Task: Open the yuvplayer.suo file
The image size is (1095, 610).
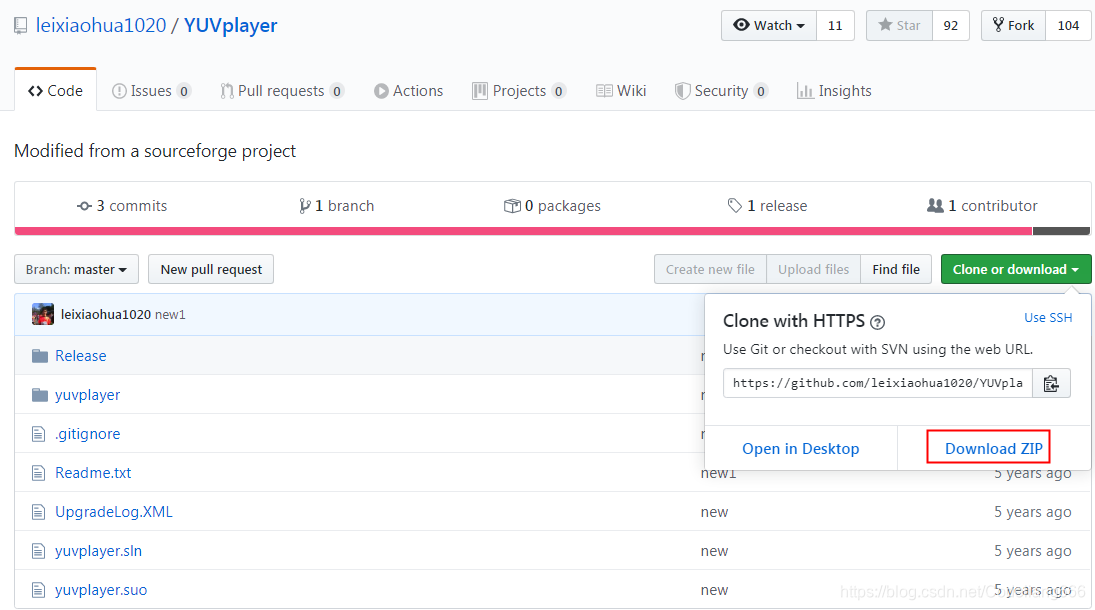Action: coord(101,590)
